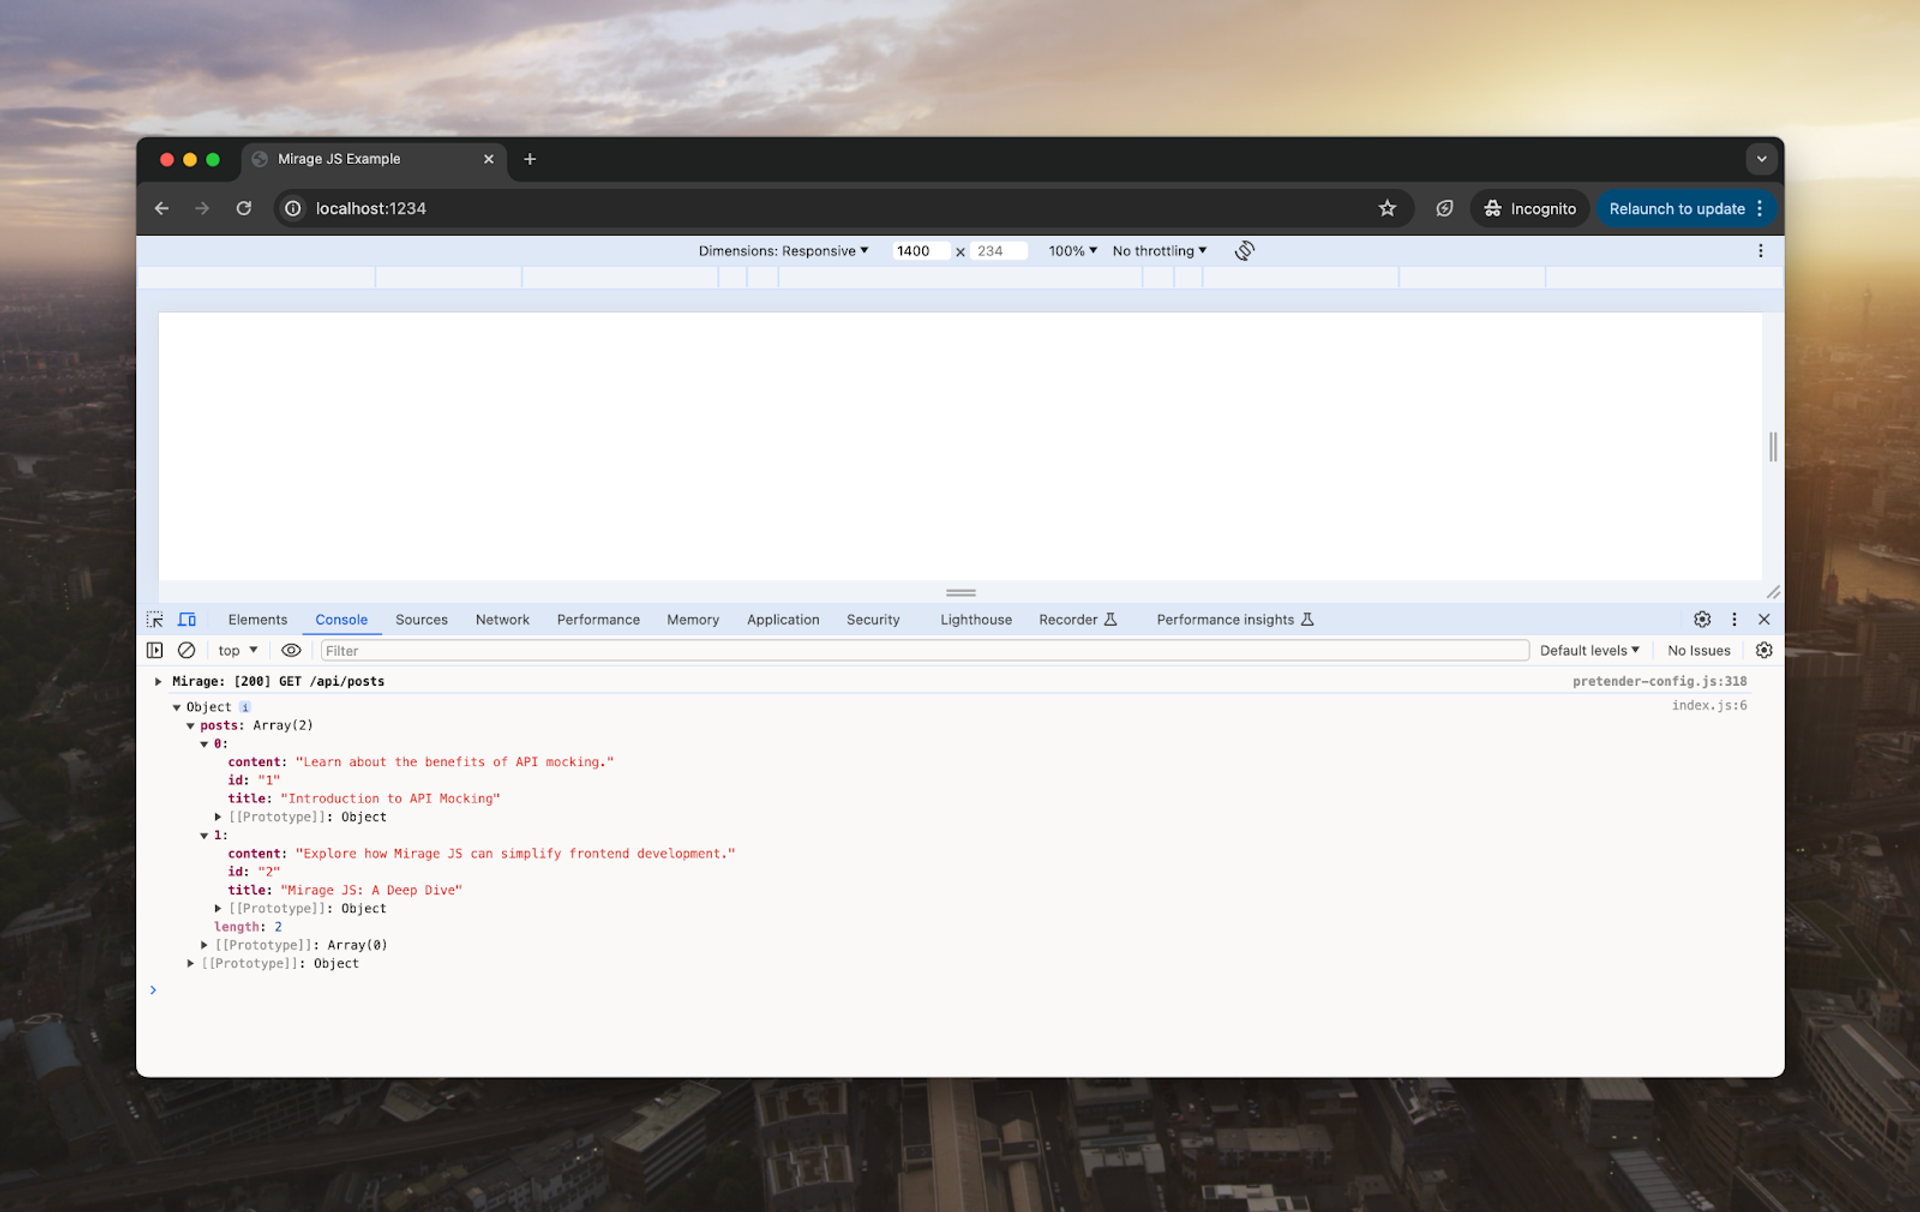Screen dimensions: 1920x1212
Task: Open the extension icon next to Incognito
Action: (x=1444, y=208)
